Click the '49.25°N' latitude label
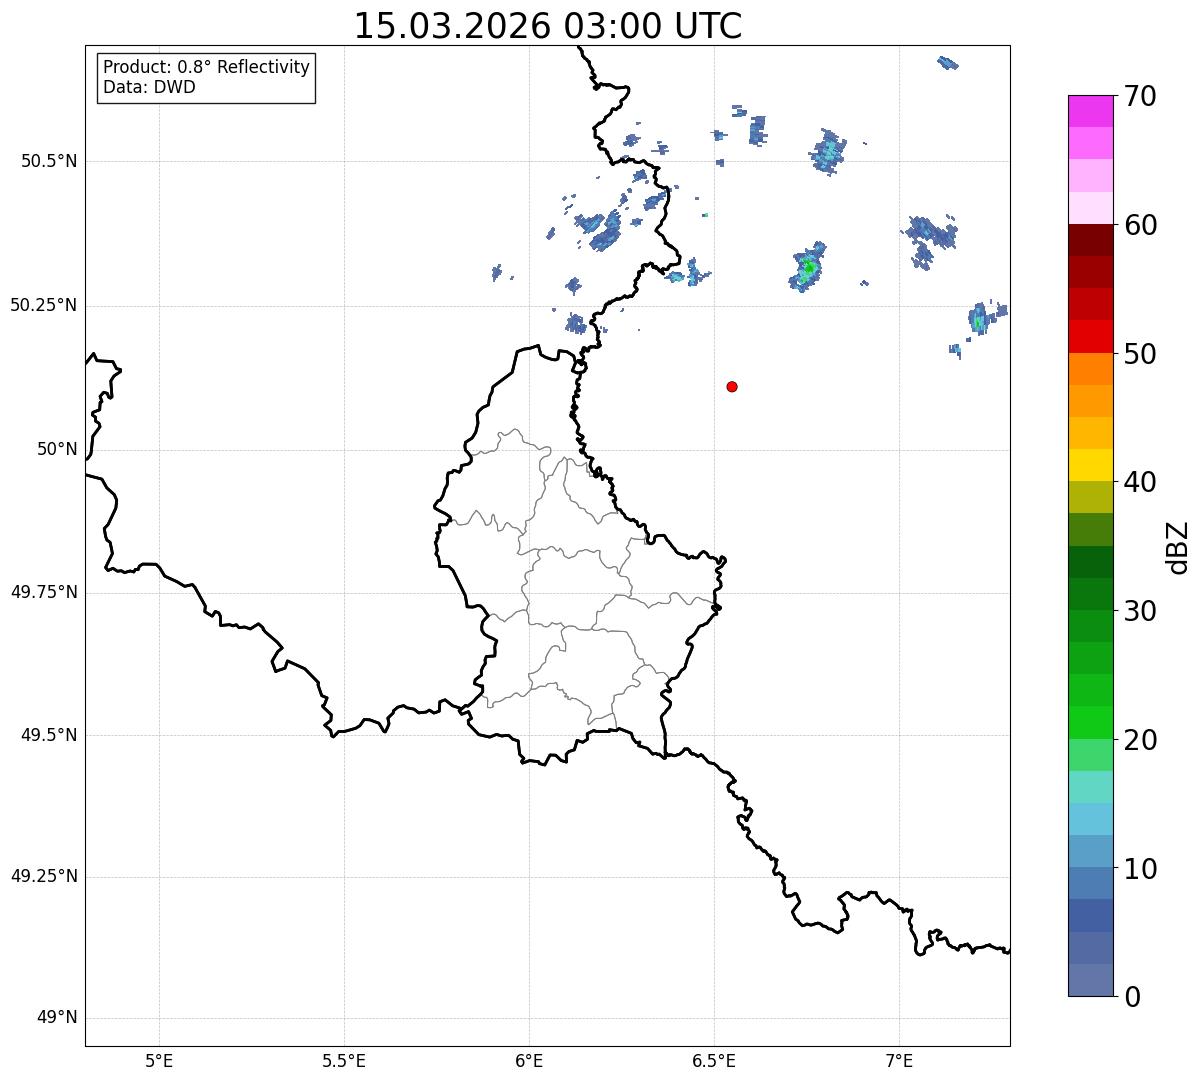1202x1081 pixels. click(44, 876)
